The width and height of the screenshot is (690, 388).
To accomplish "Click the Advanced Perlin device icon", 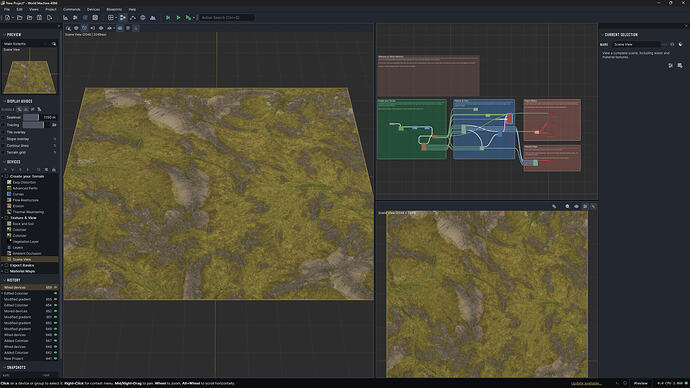I will (x=9, y=188).
